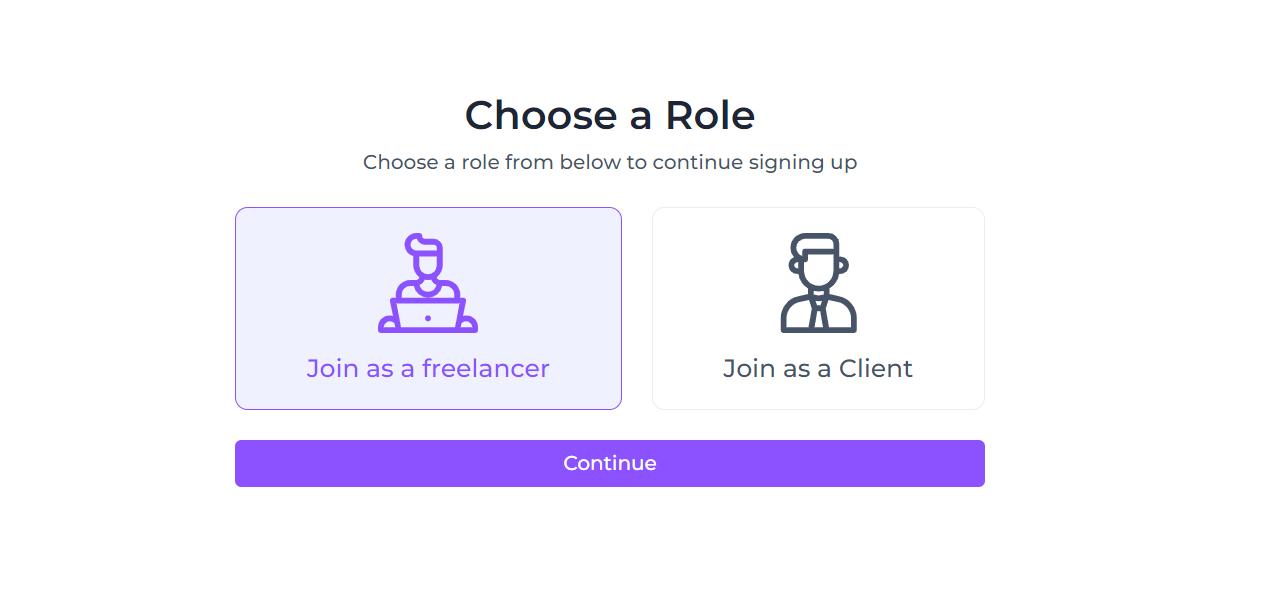This screenshot has width=1282, height=593.
Task: Click the necktie on the client icon
Action: pos(818,315)
